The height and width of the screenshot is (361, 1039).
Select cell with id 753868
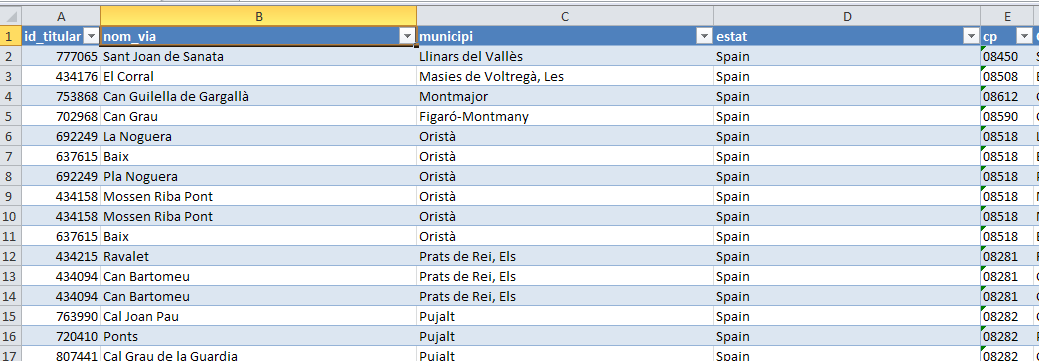click(x=61, y=97)
